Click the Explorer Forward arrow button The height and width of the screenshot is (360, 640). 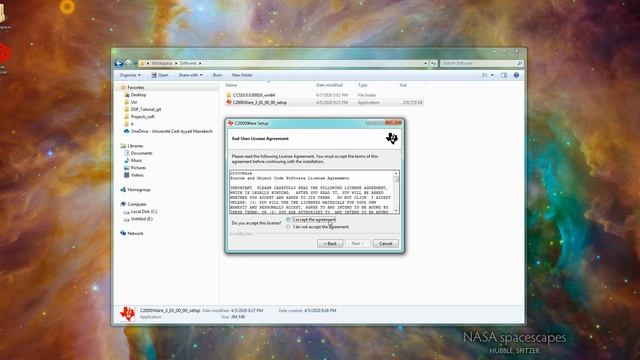tap(128, 63)
